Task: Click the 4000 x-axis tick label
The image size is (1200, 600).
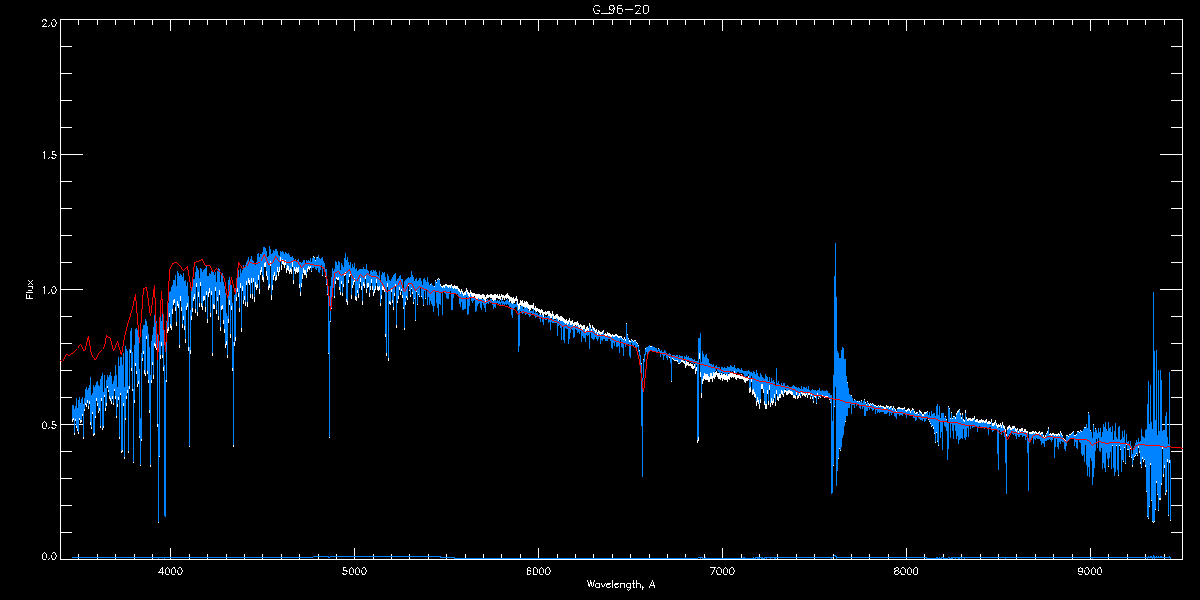Action: coord(170,571)
